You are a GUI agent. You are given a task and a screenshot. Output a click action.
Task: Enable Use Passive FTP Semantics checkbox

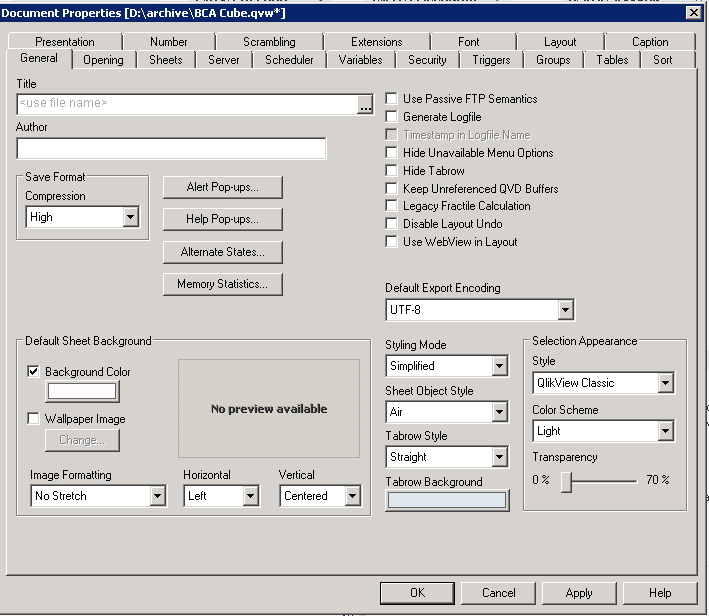392,99
